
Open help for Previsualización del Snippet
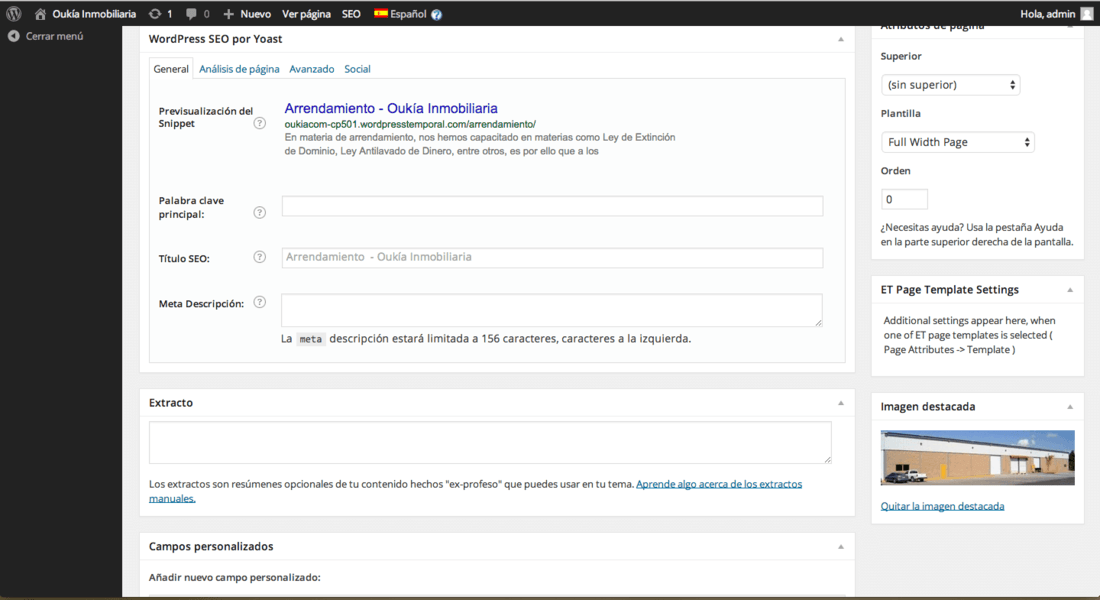click(x=260, y=123)
